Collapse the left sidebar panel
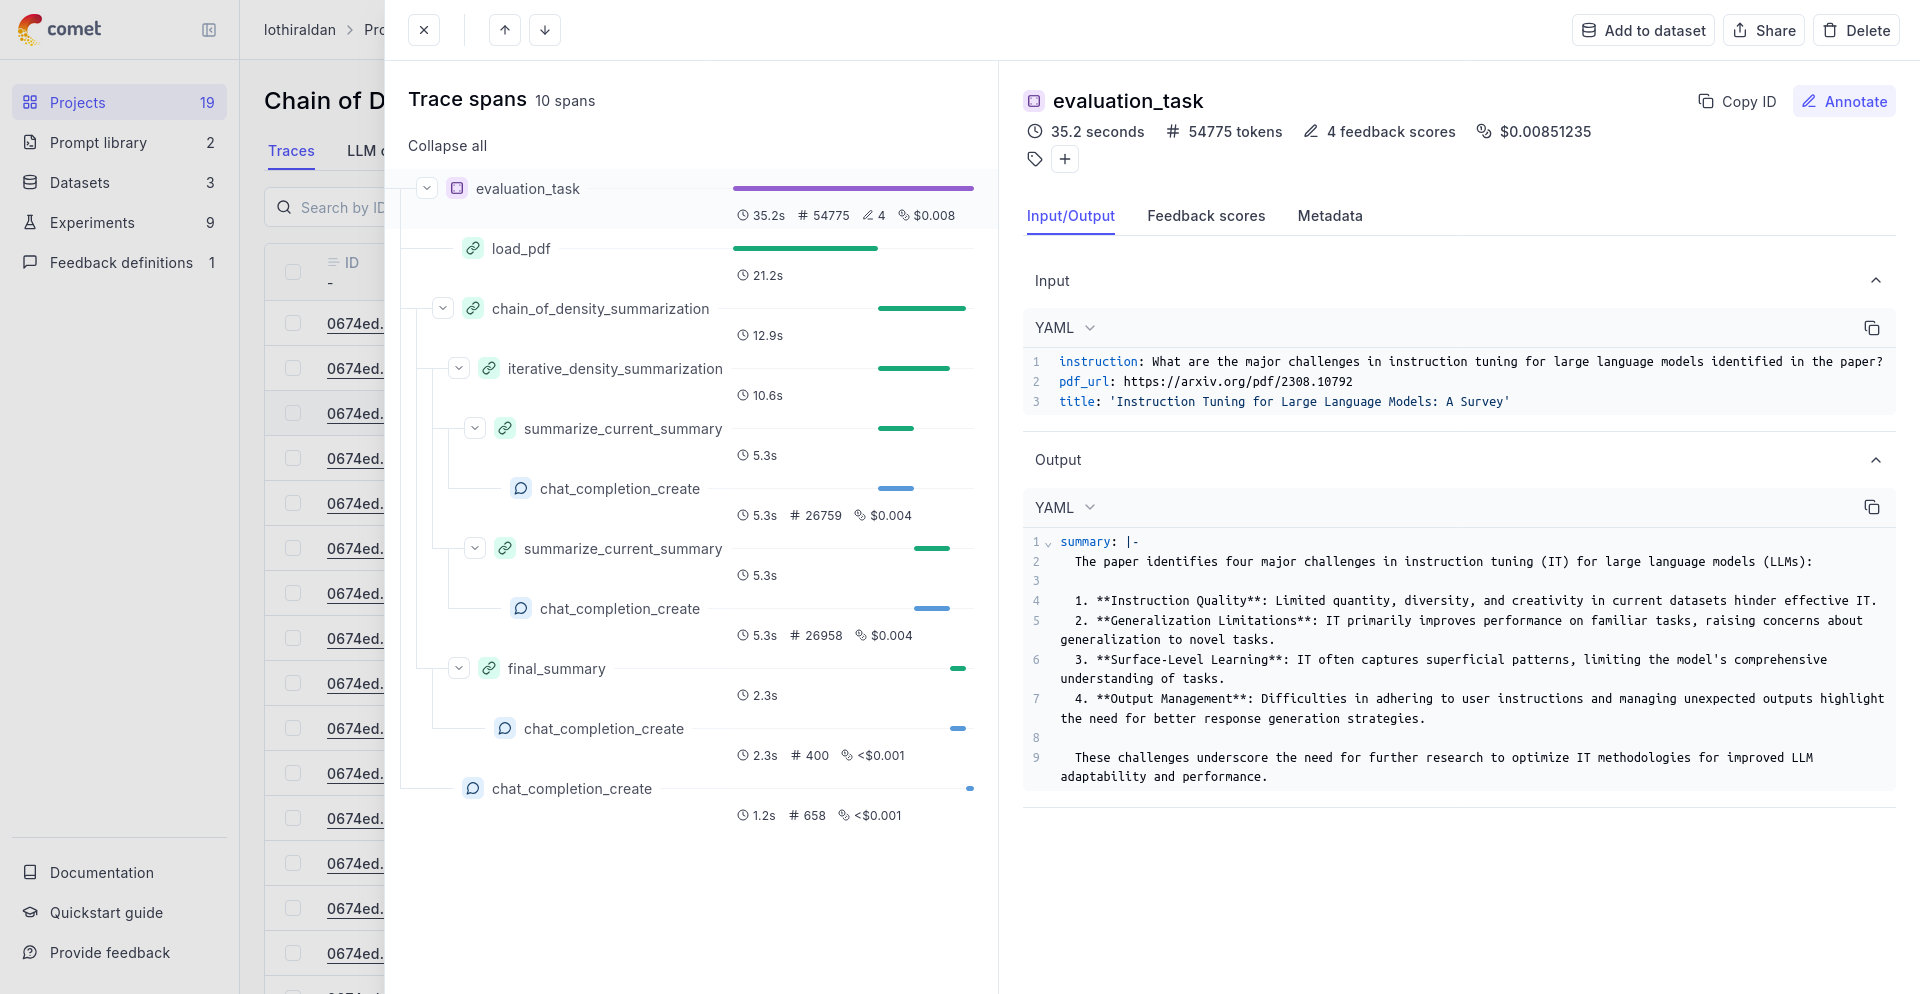1920x994 pixels. pos(210,30)
